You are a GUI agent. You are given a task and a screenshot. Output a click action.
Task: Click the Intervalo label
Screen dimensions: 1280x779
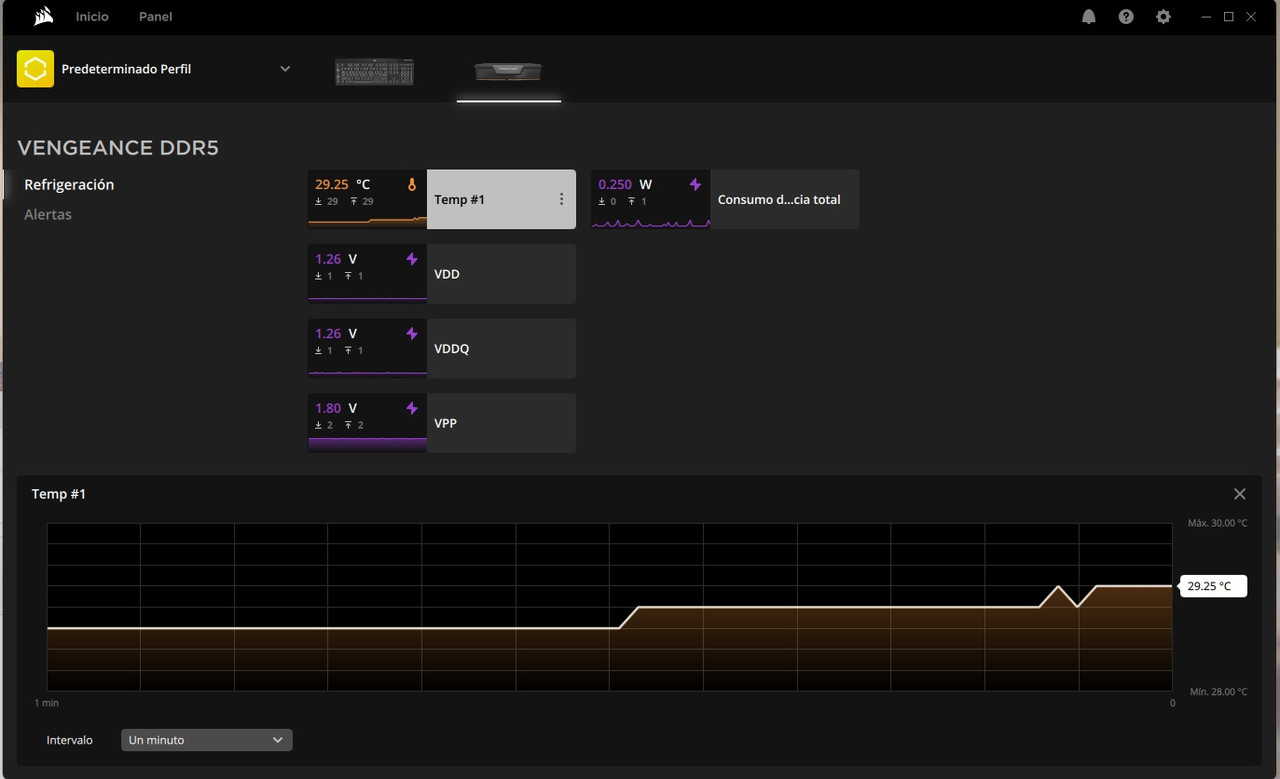point(70,740)
